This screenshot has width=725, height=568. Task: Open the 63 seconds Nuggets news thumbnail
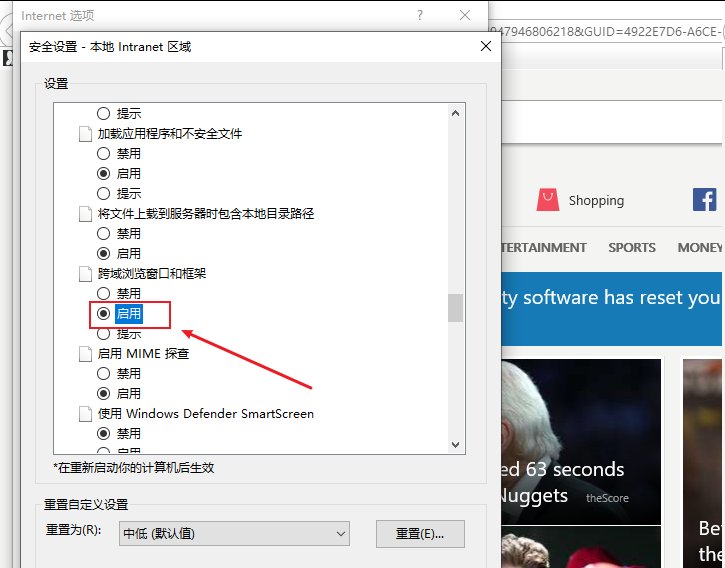point(581,442)
